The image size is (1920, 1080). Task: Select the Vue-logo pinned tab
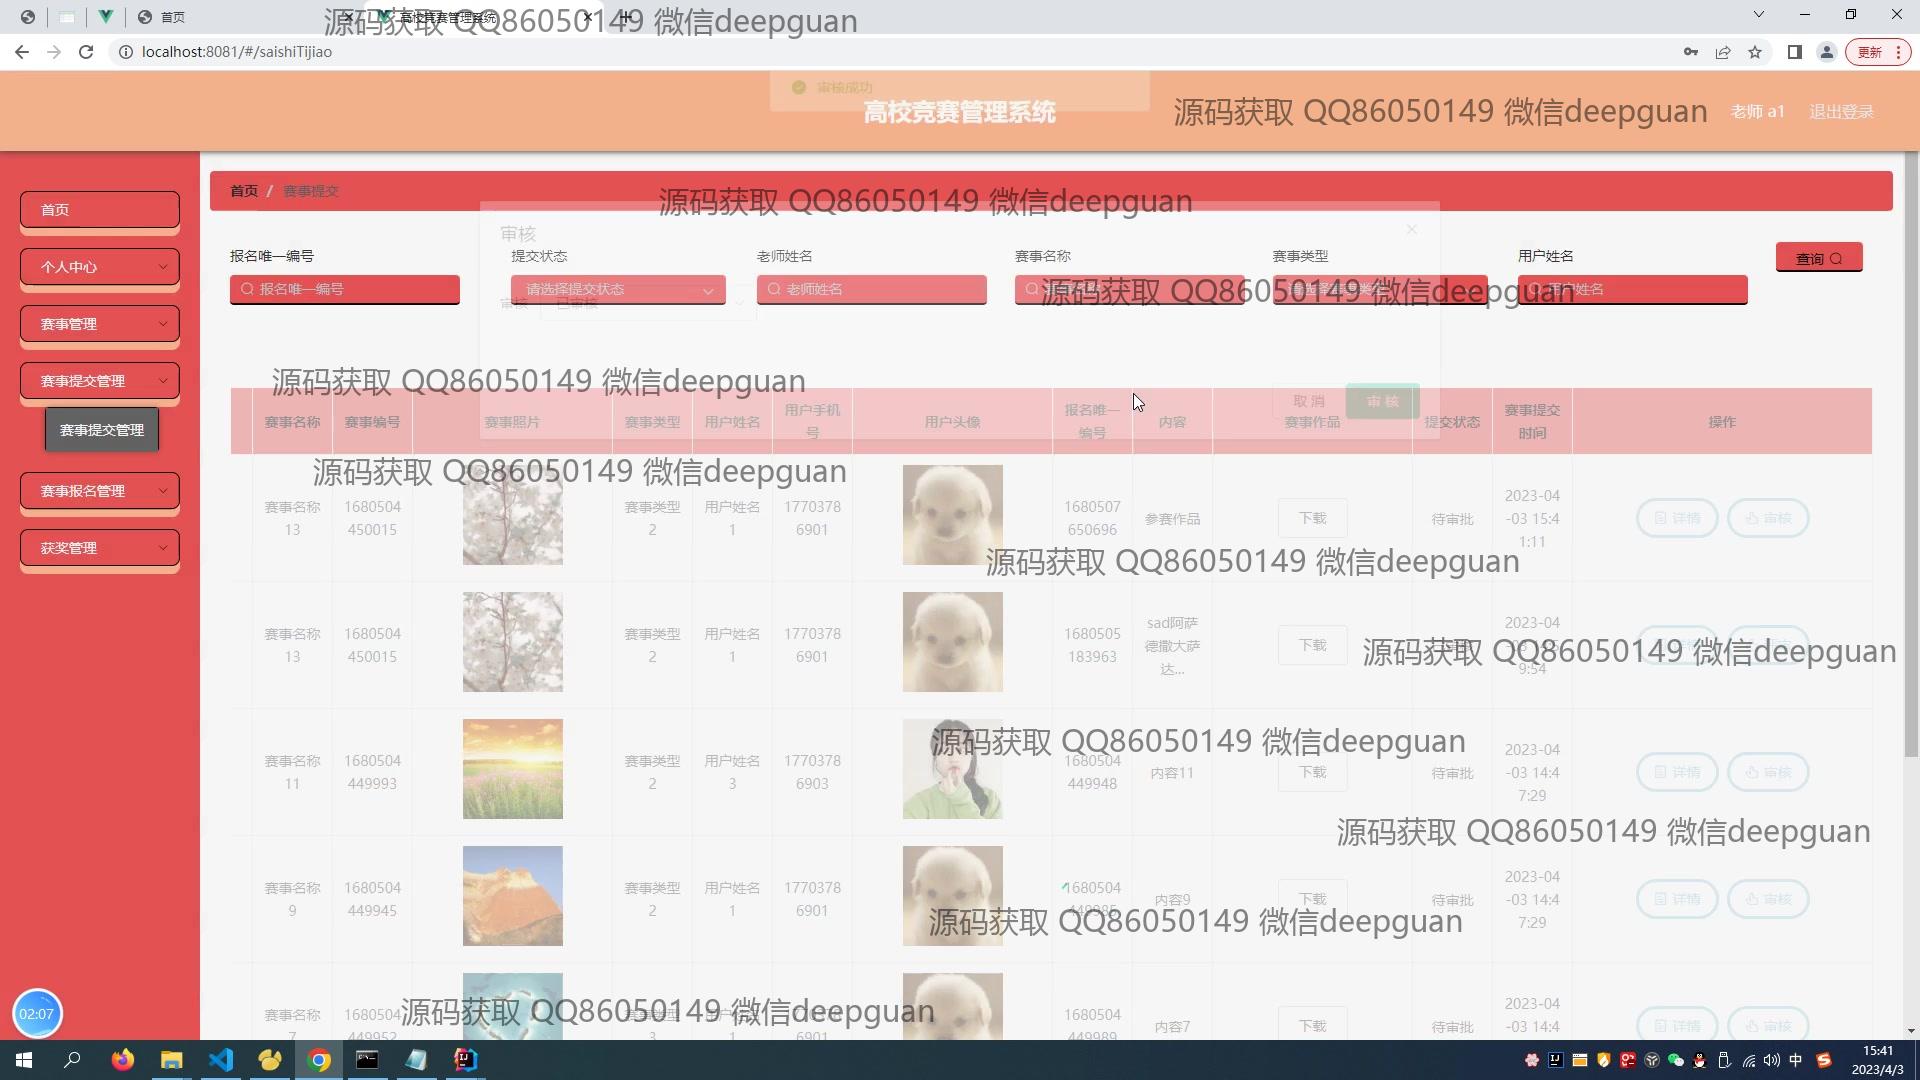click(105, 17)
